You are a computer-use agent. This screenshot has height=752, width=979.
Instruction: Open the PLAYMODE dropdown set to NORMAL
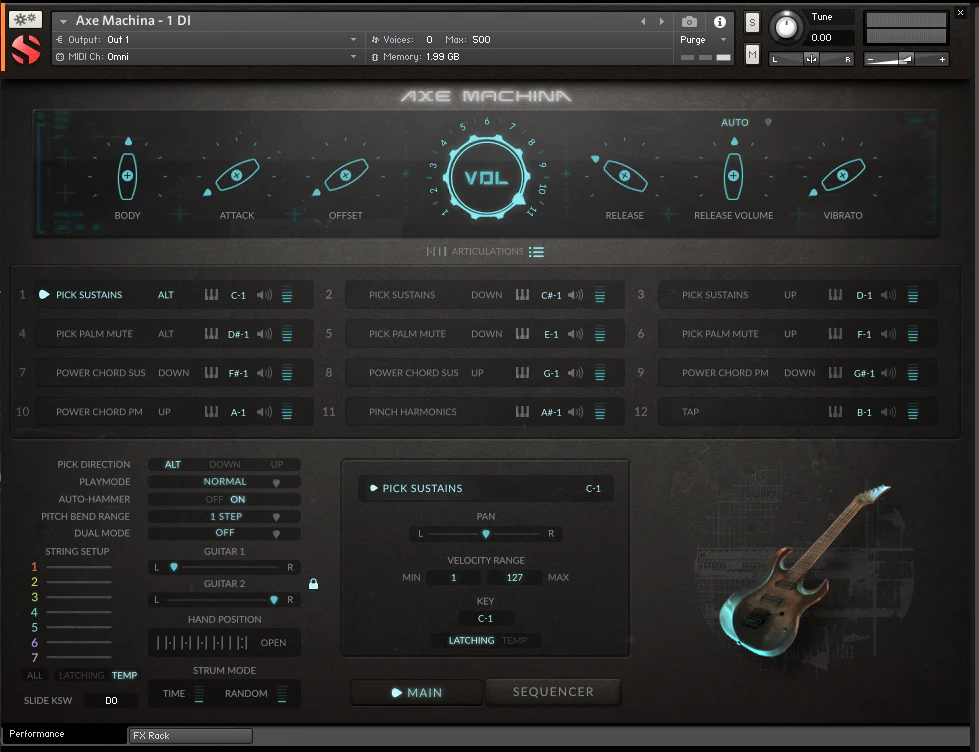pyautogui.click(x=223, y=481)
